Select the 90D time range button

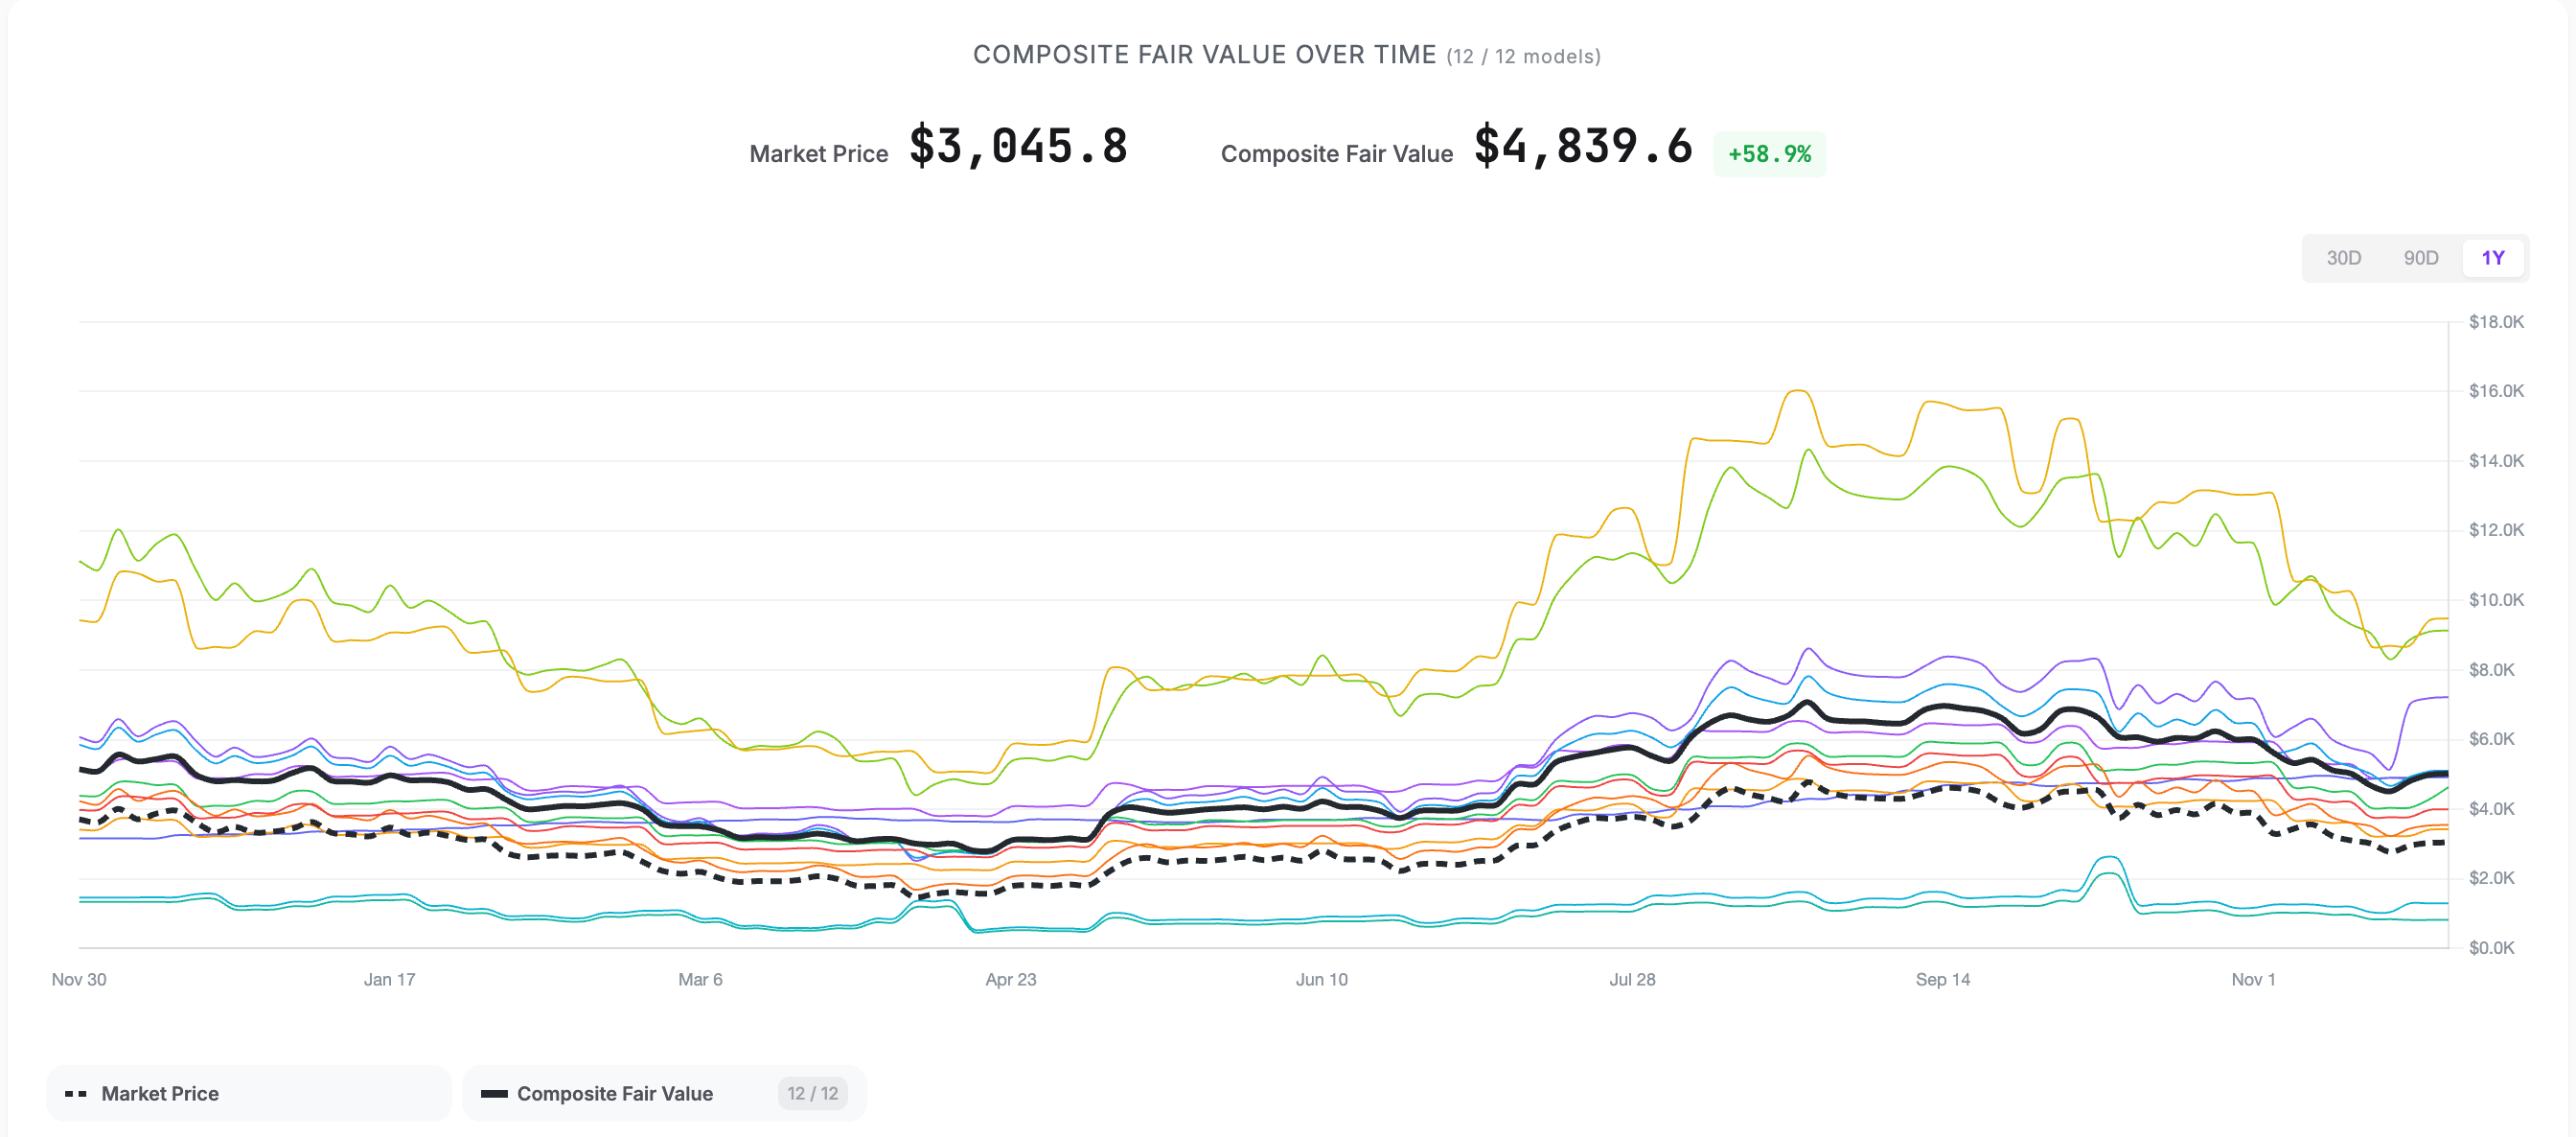[x=2421, y=258]
